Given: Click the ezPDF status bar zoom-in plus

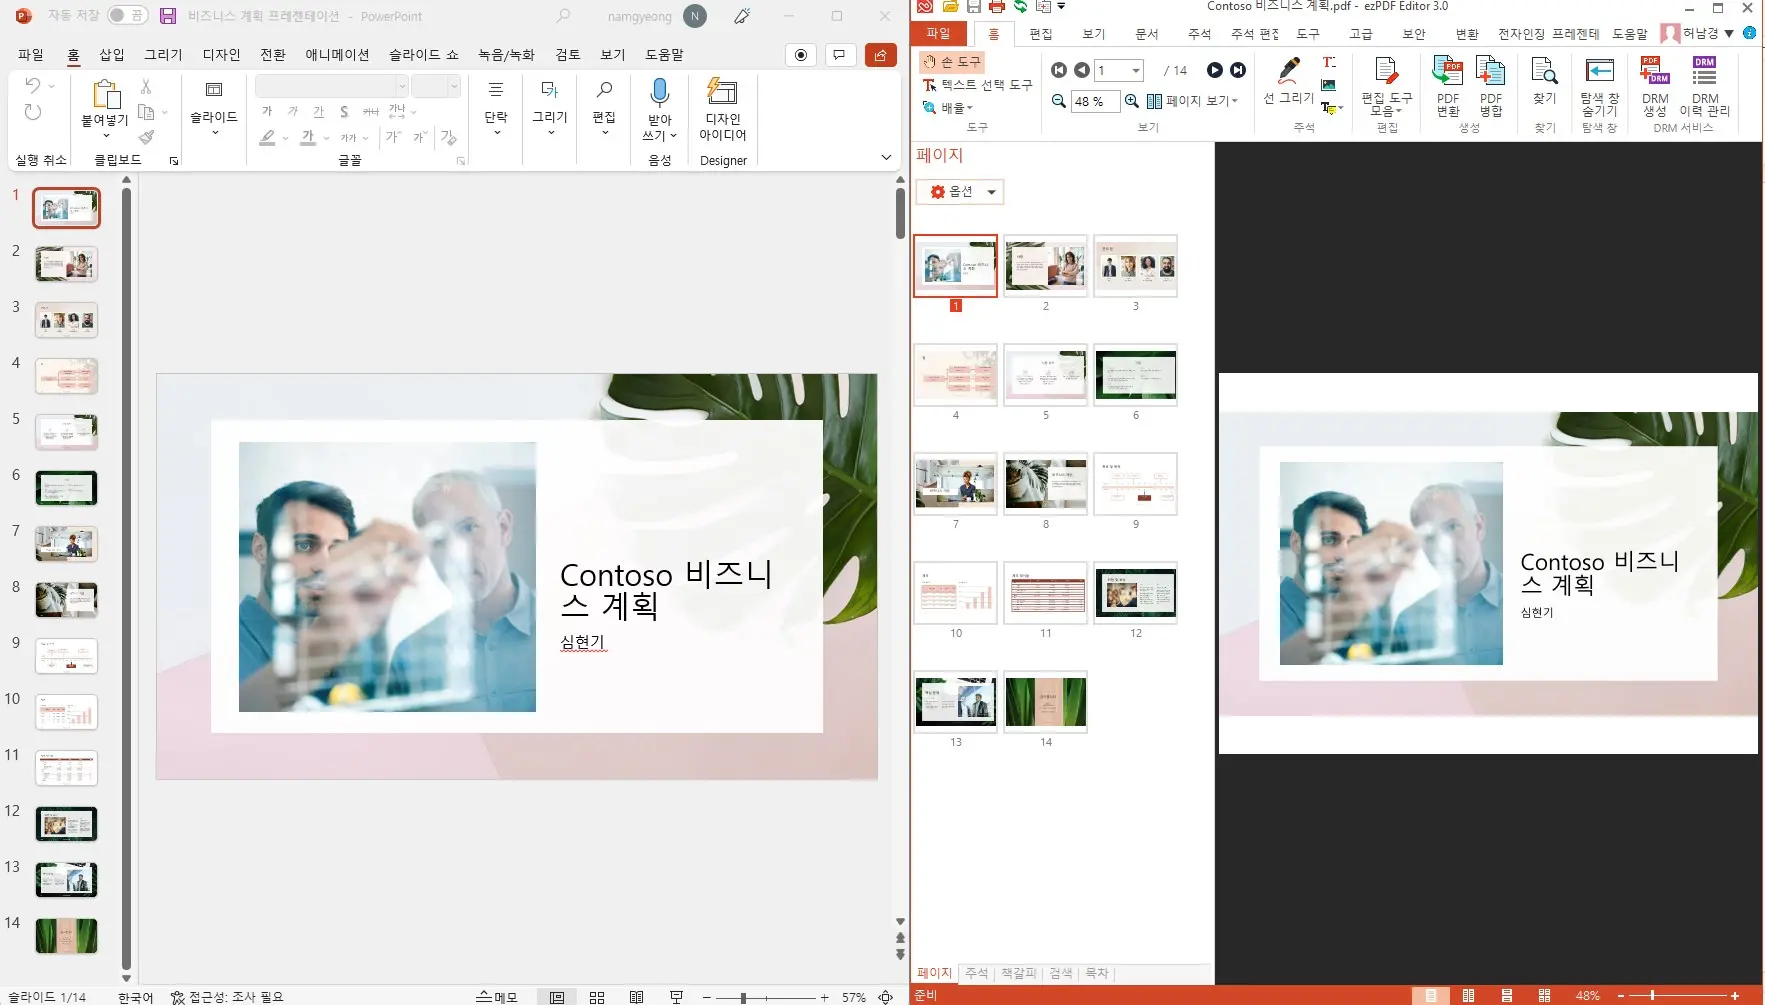Looking at the screenshot, I should tap(1736, 996).
